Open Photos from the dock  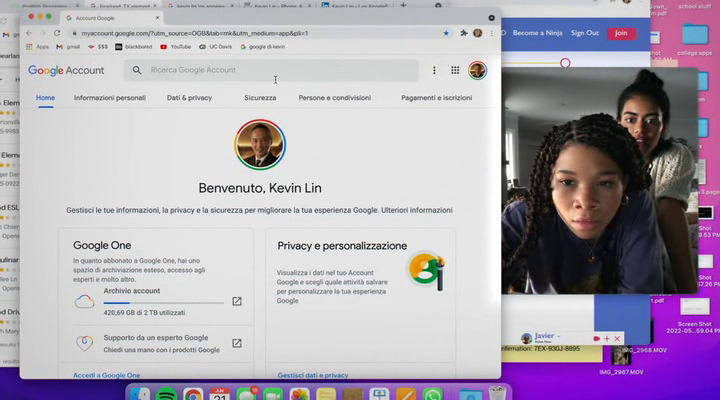pos(299,394)
